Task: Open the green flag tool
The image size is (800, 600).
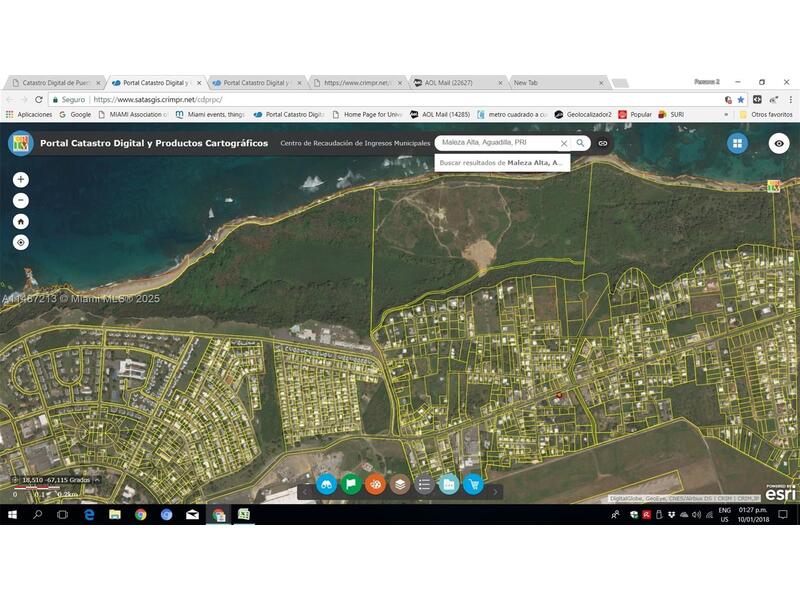Action: [350, 485]
